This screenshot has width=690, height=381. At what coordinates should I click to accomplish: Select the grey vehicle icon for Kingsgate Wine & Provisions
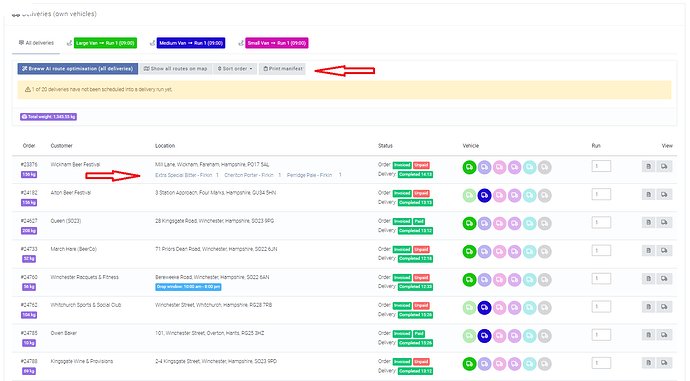point(544,364)
